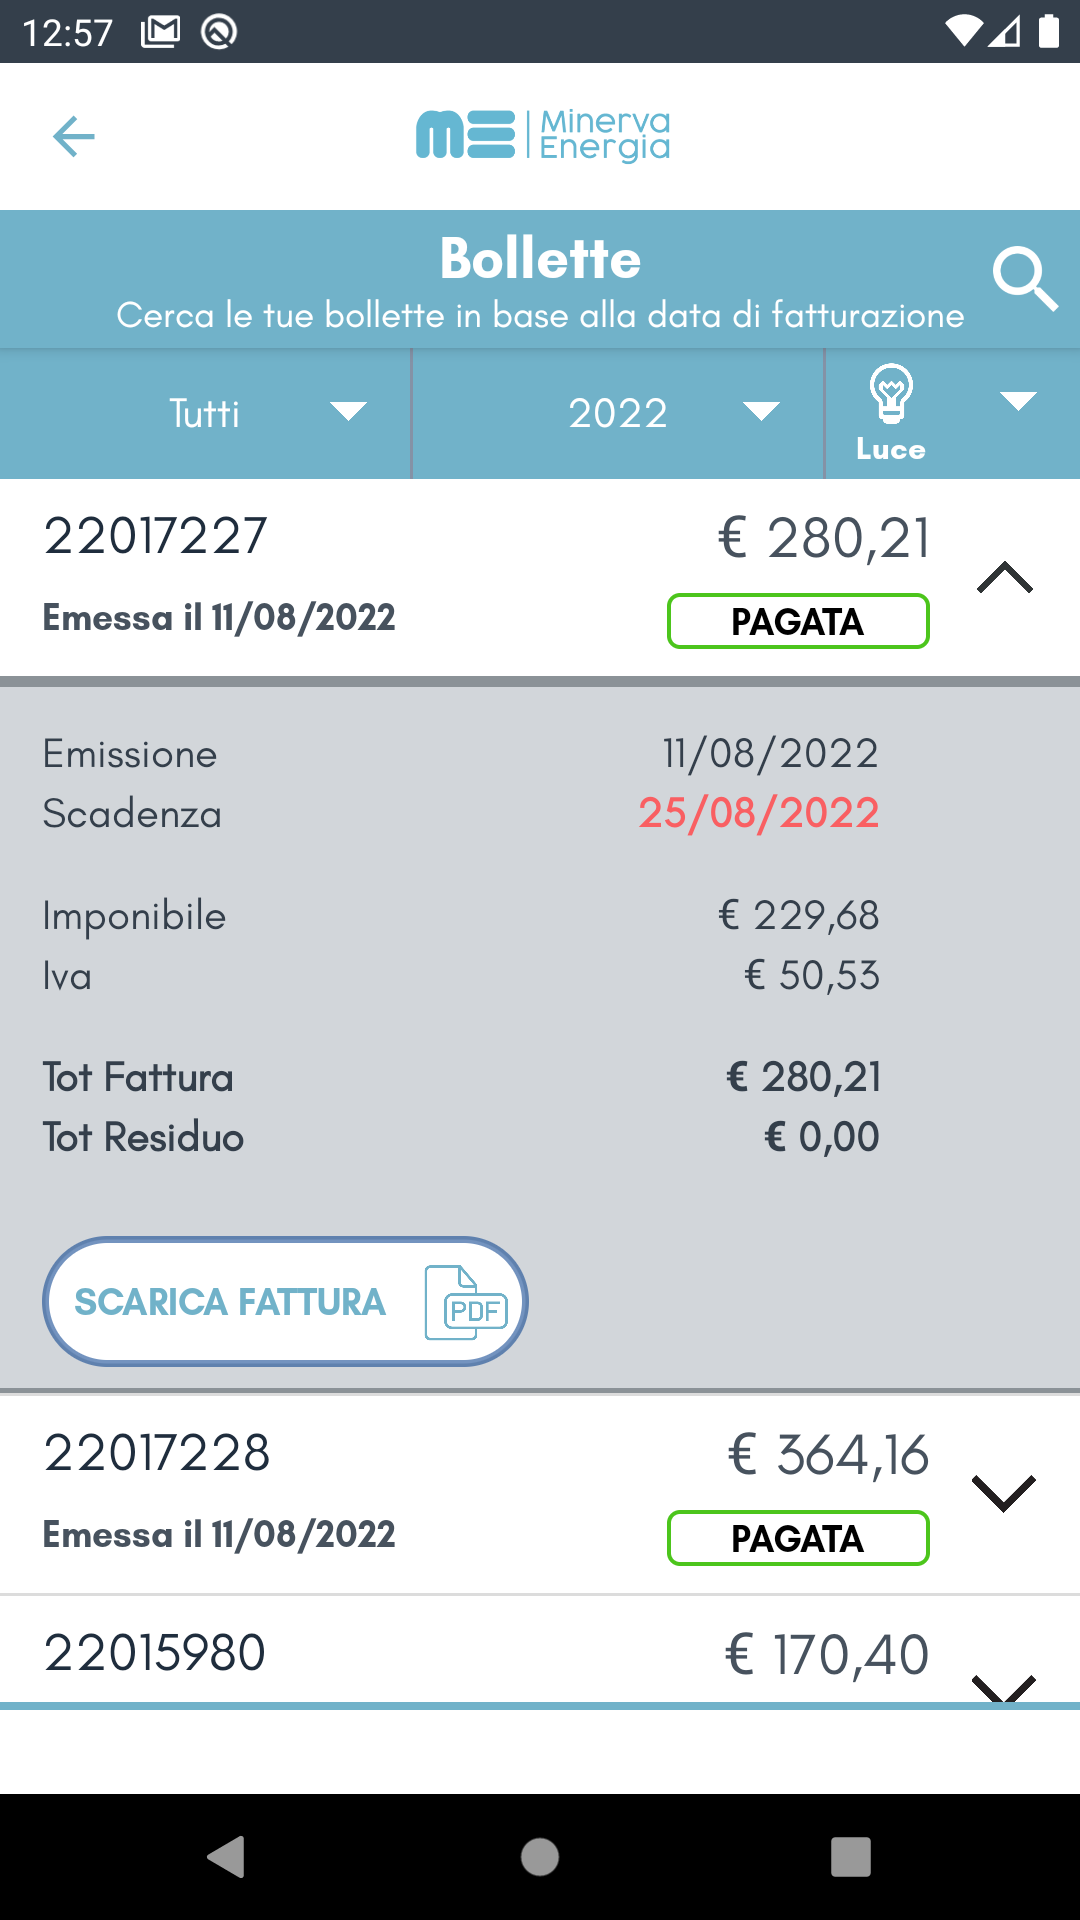
Task: Tap the Android recent apps square
Action: coord(851,1857)
